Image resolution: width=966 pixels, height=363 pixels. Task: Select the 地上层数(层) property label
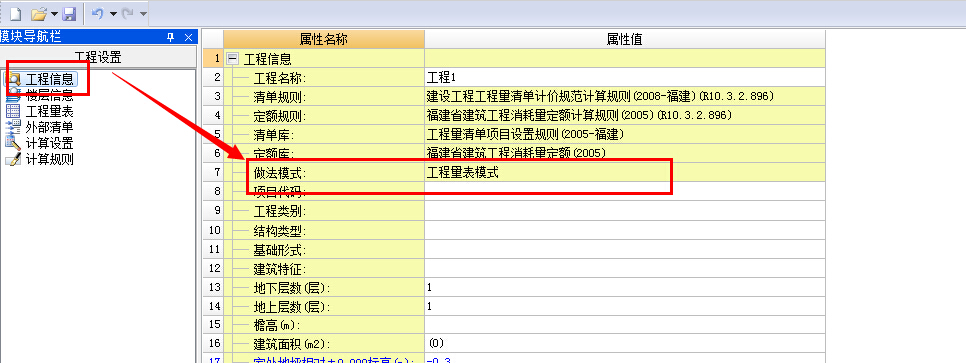[292, 307]
